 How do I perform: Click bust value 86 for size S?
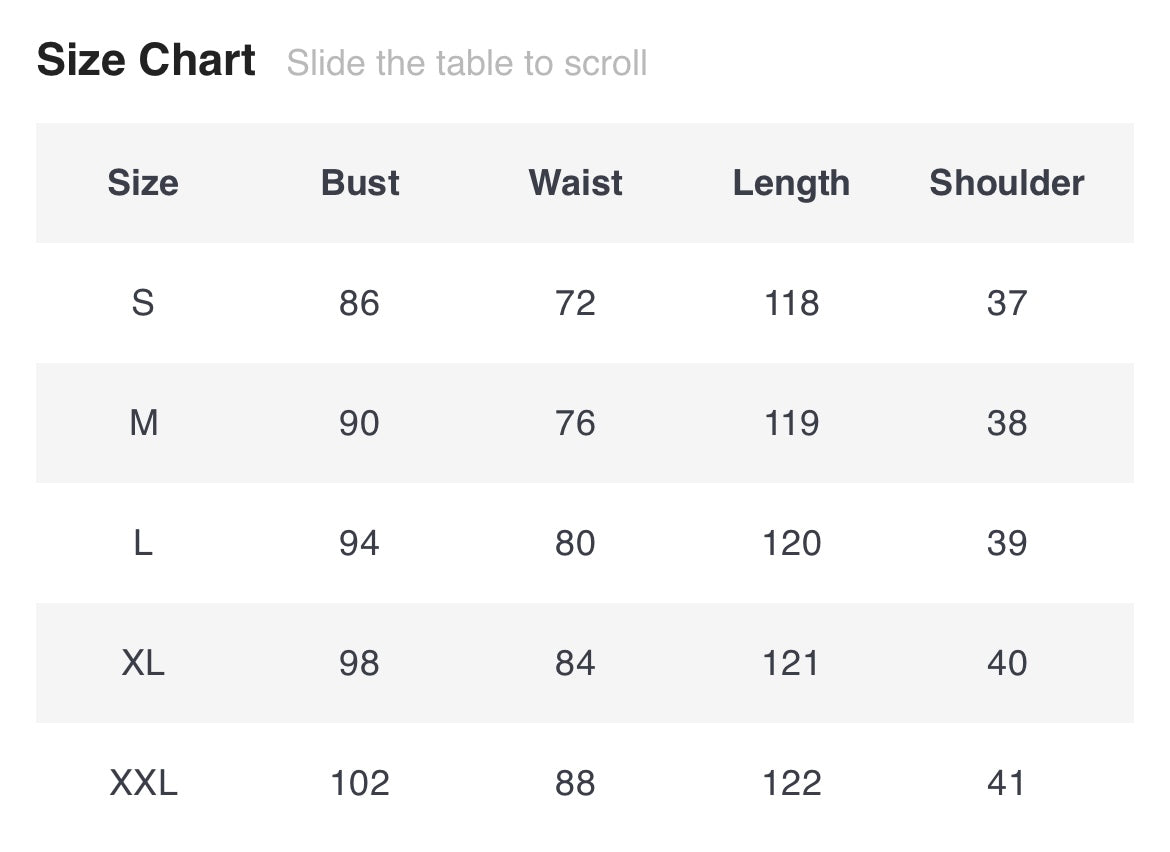pos(359,303)
